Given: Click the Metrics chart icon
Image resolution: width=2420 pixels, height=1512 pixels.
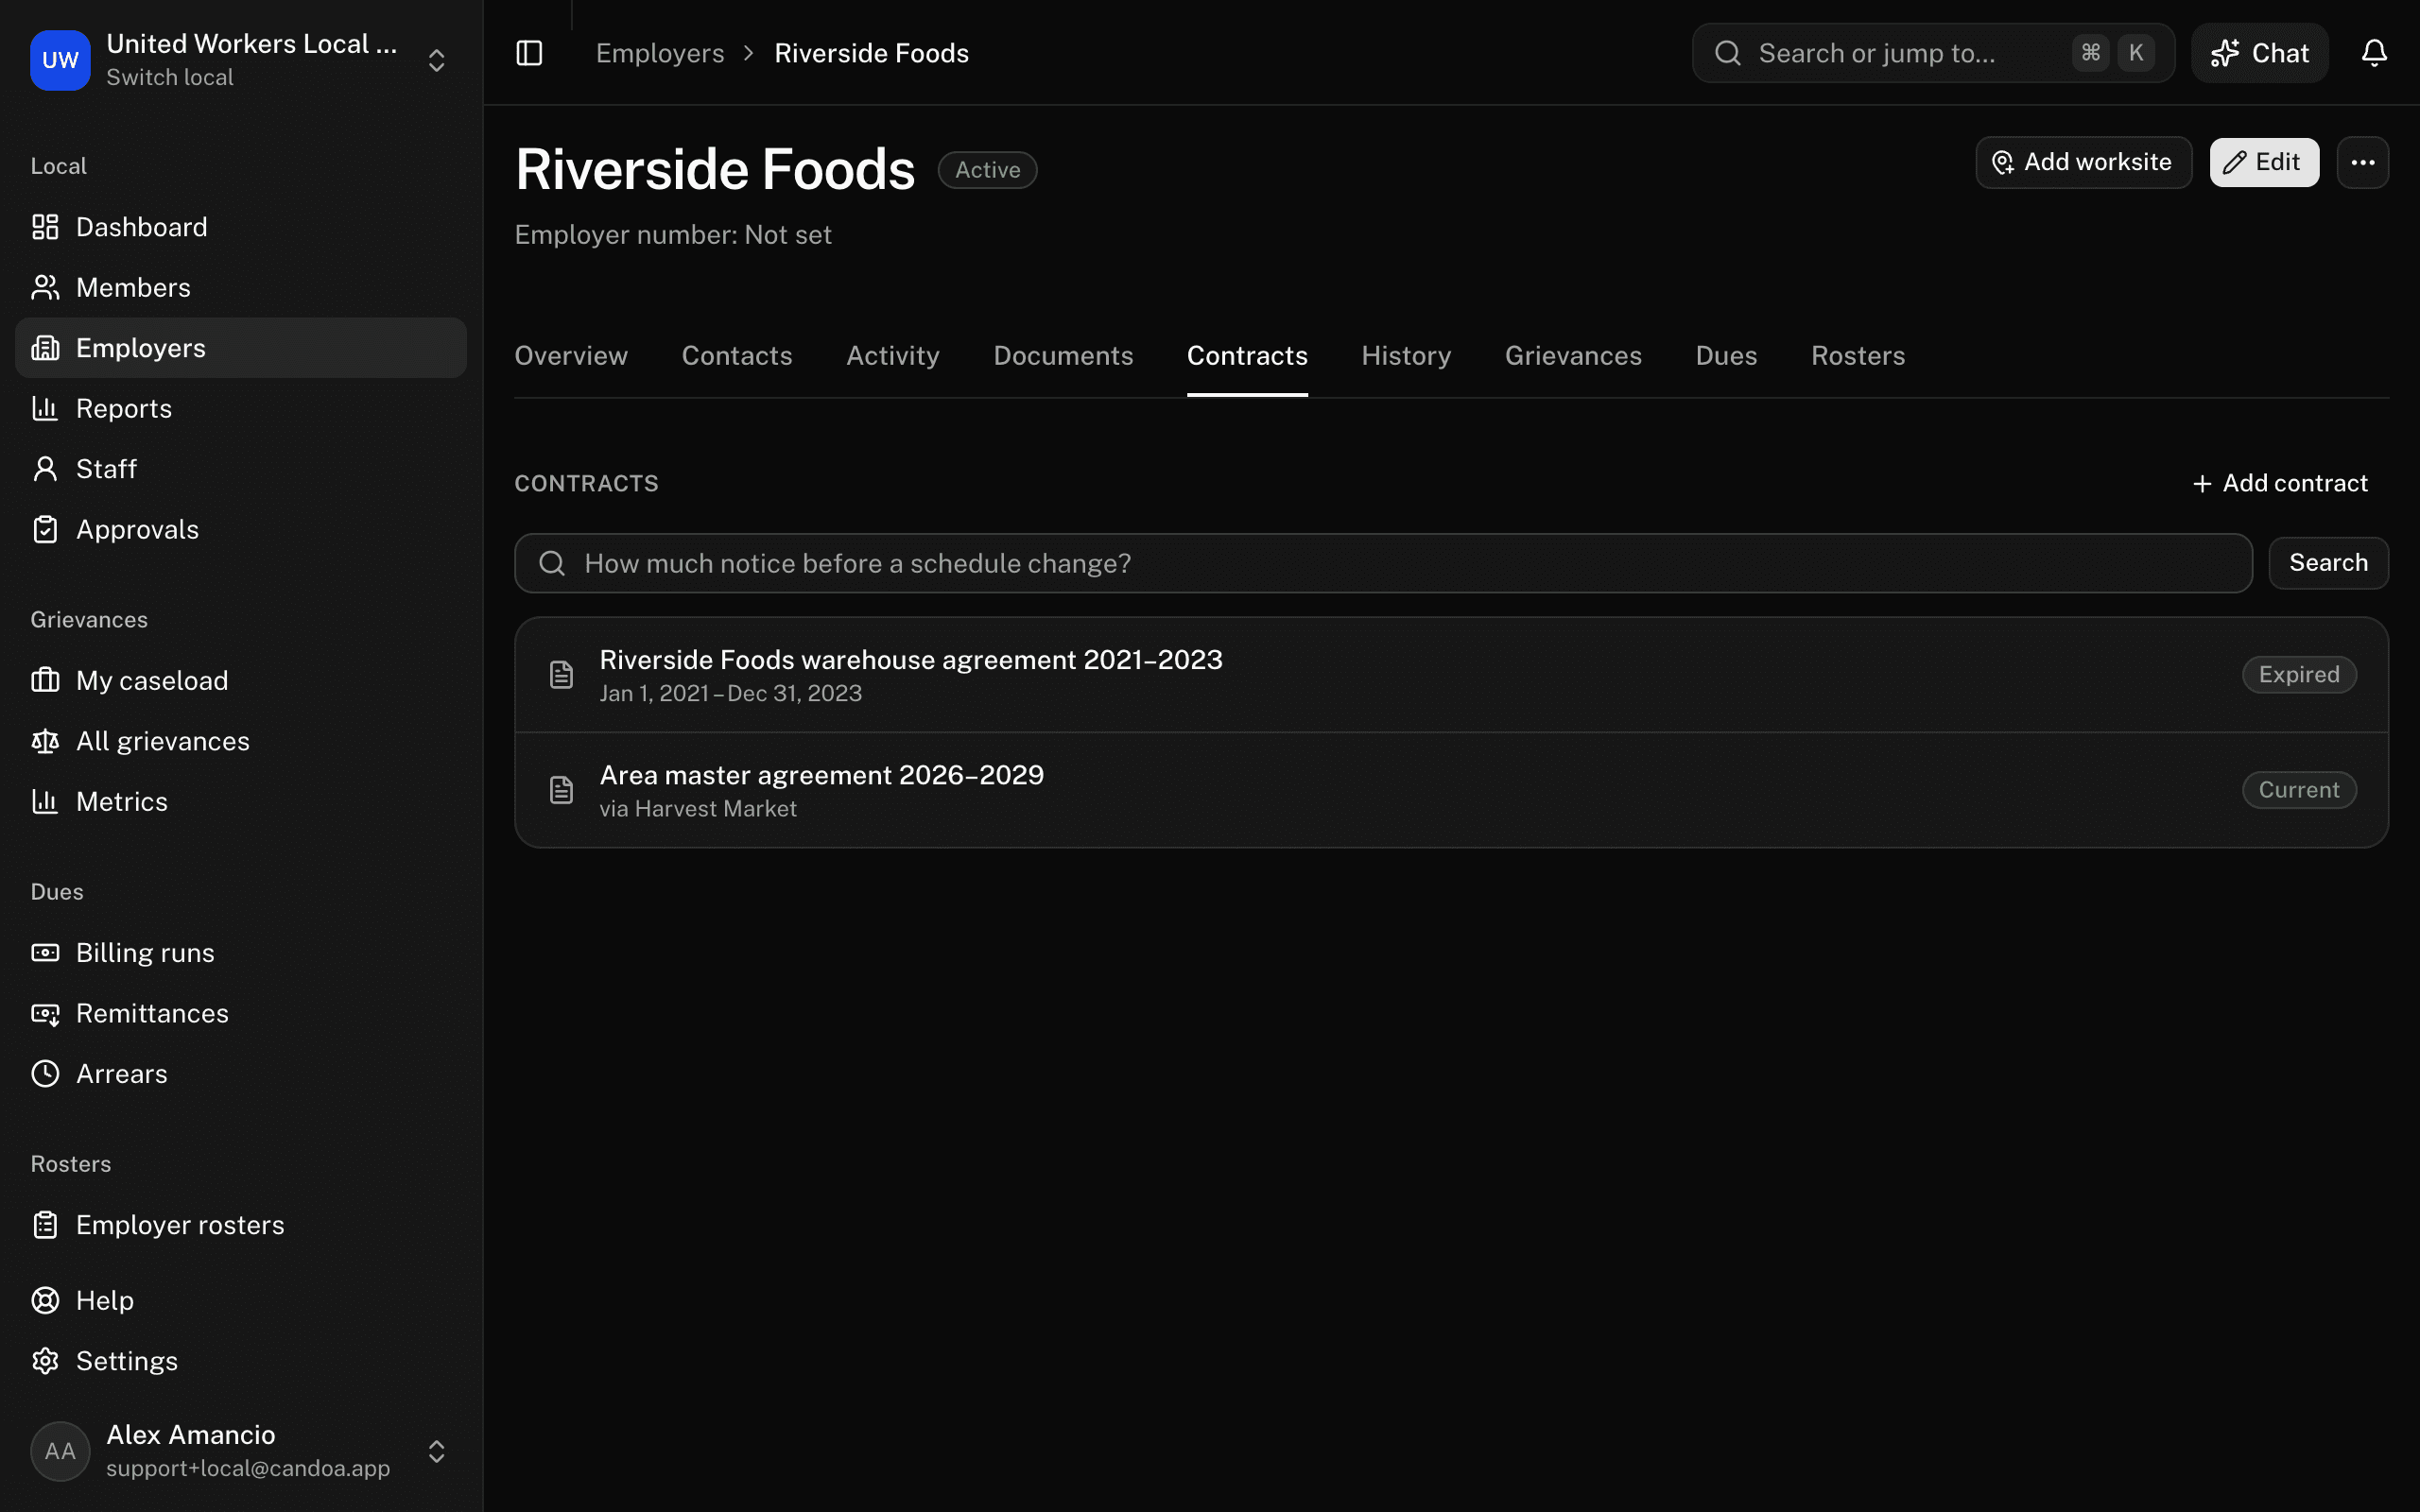Looking at the screenshot, I should coord(45,801).
